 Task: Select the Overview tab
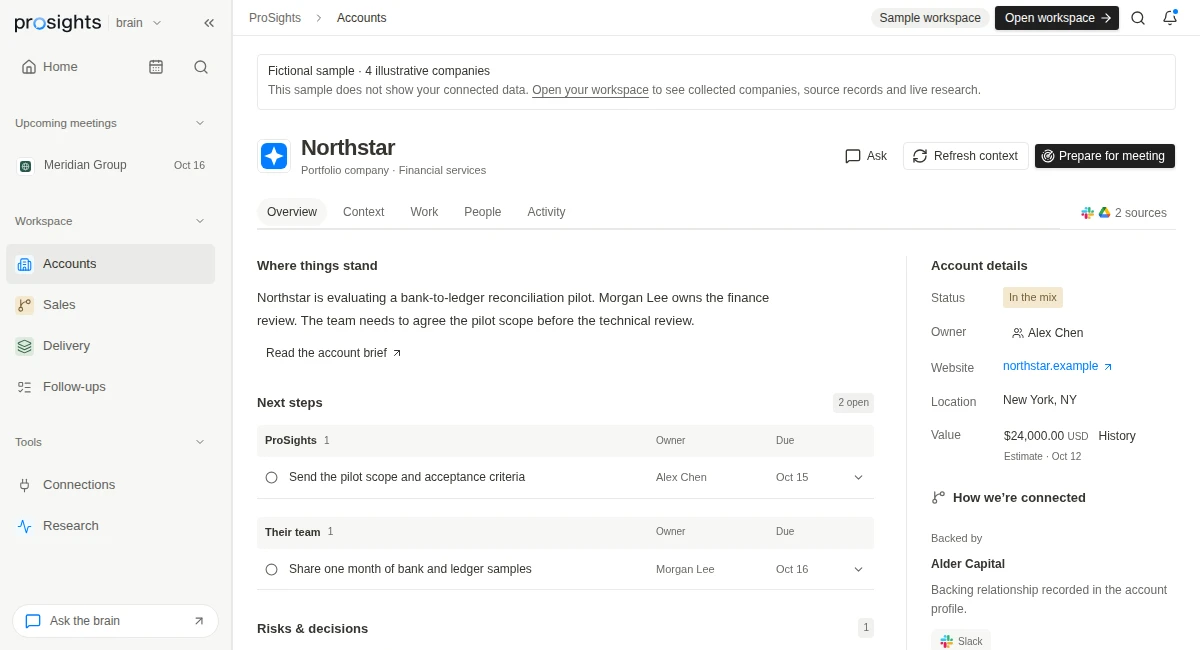(292, 212)
